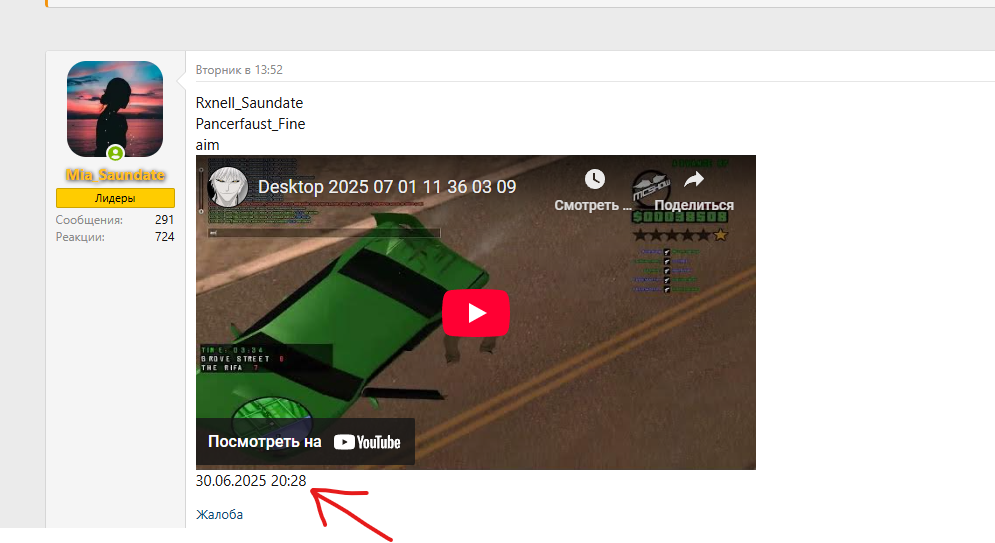This screenshot has height=543, width=995.
Task: Click the Watch later clock icon
Action: pos(594,180)
